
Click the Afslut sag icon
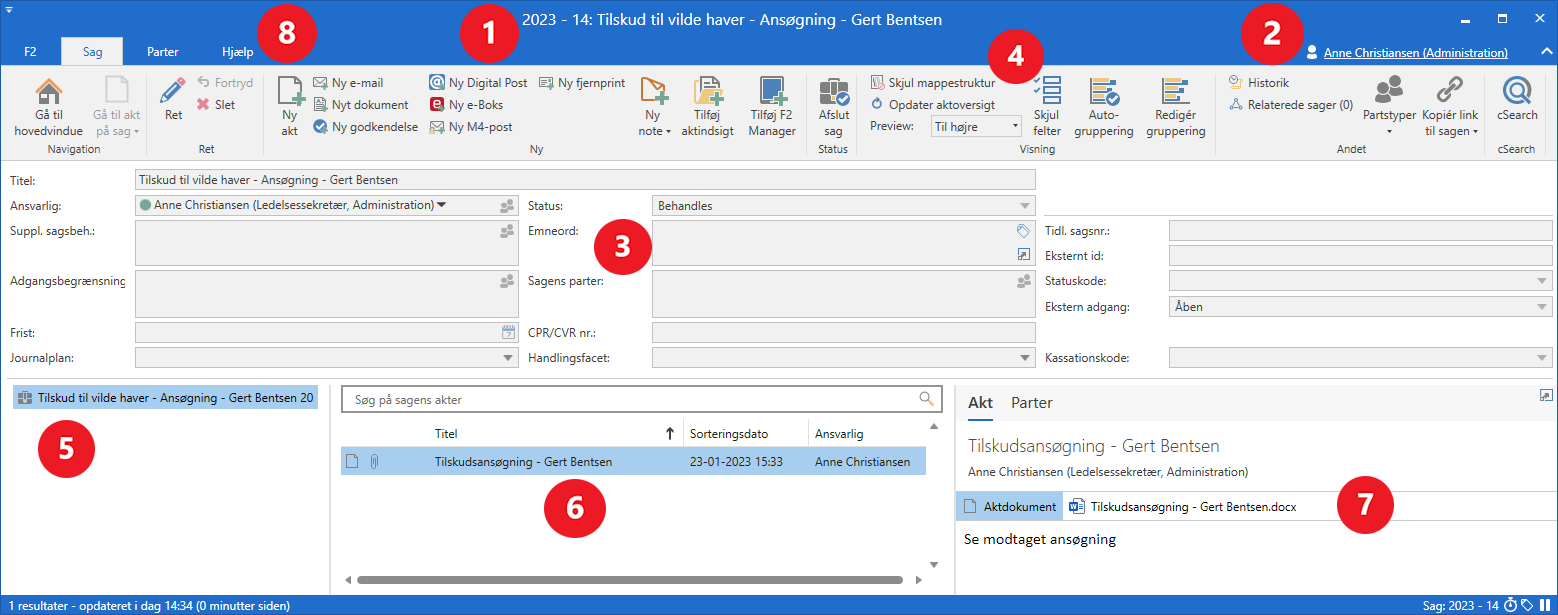click(833, 93)
